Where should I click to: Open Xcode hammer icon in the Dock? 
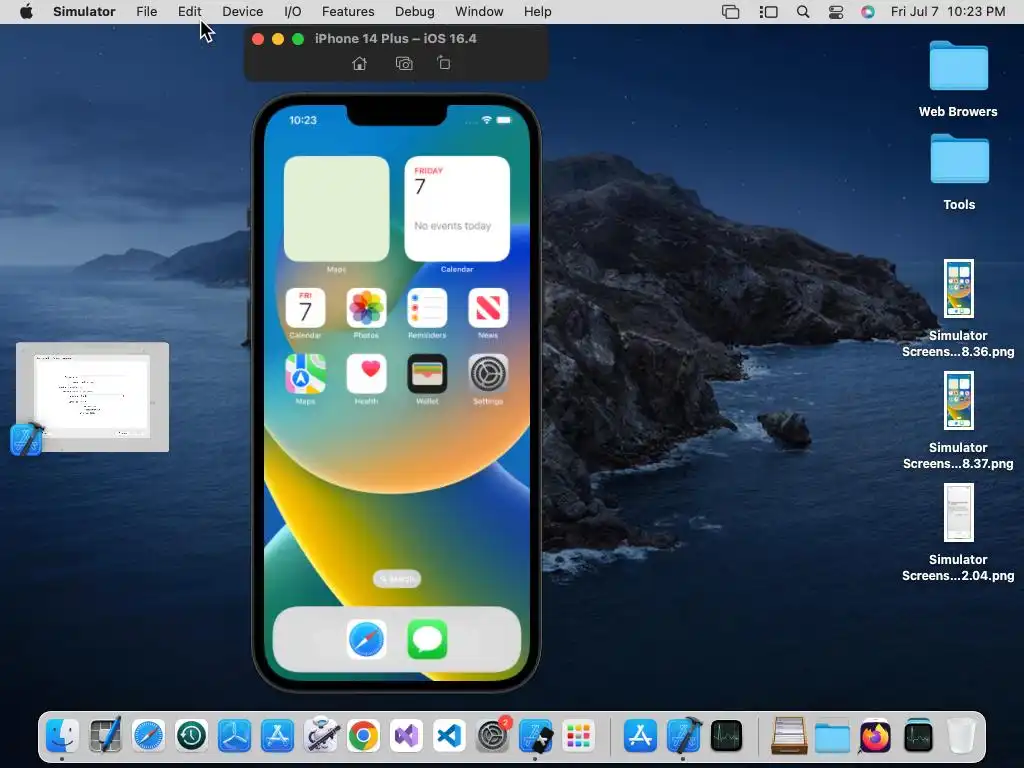click(x=684, y=736)
